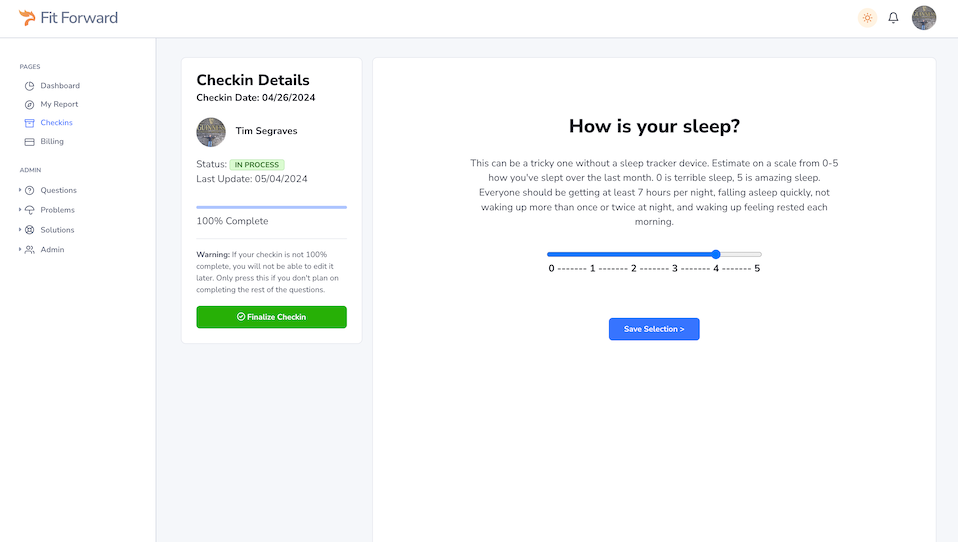
Task: Click the Fit Forward brand name
Action: (79, 18)
